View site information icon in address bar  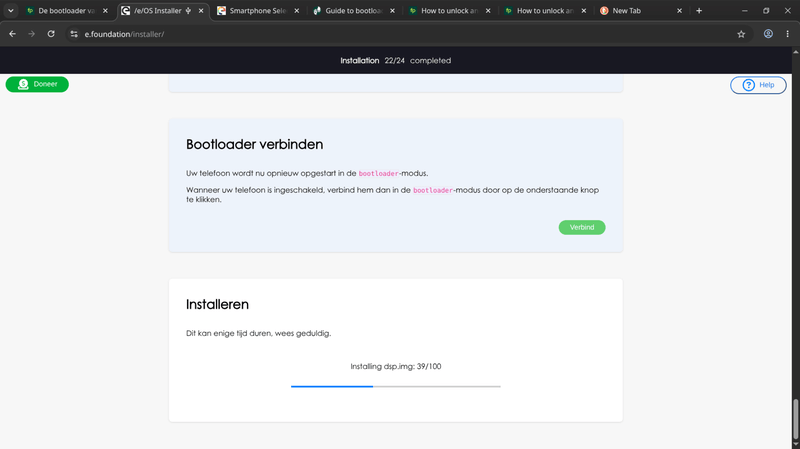tap(74, 34)
